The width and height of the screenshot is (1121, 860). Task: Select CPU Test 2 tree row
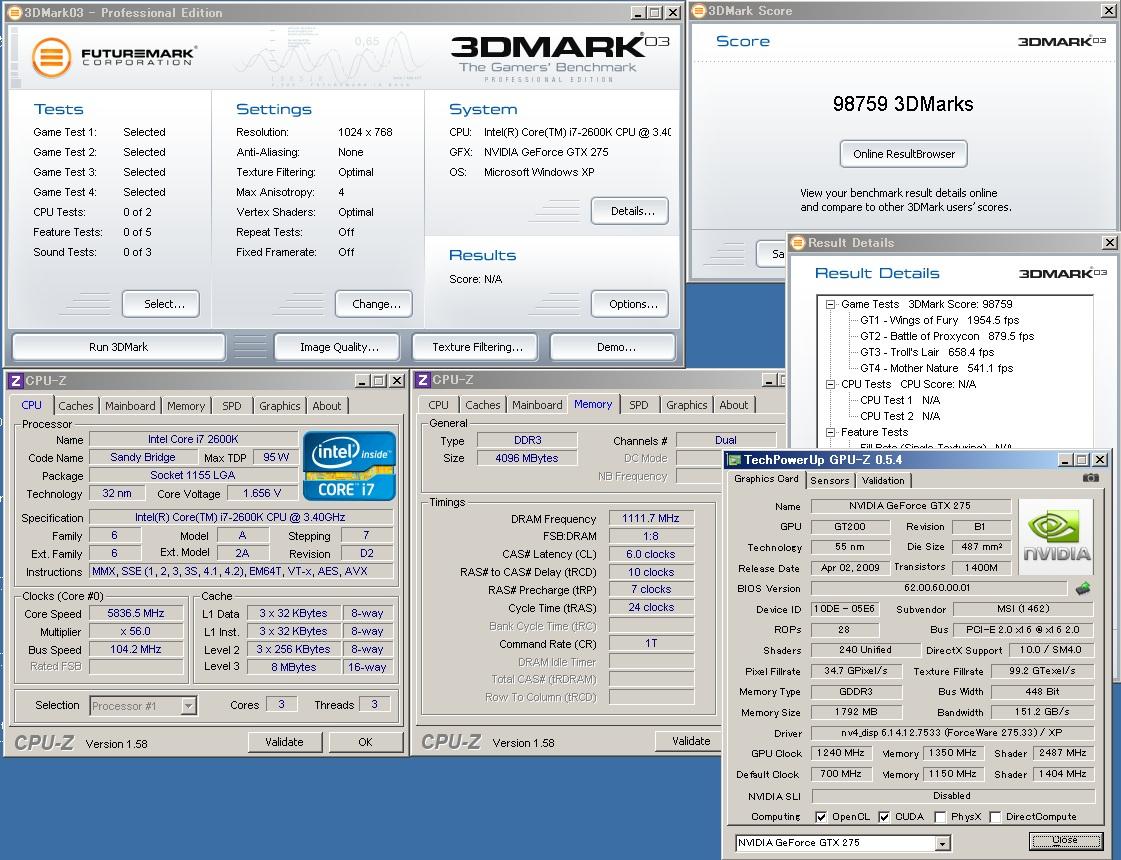tap(899, 416)
